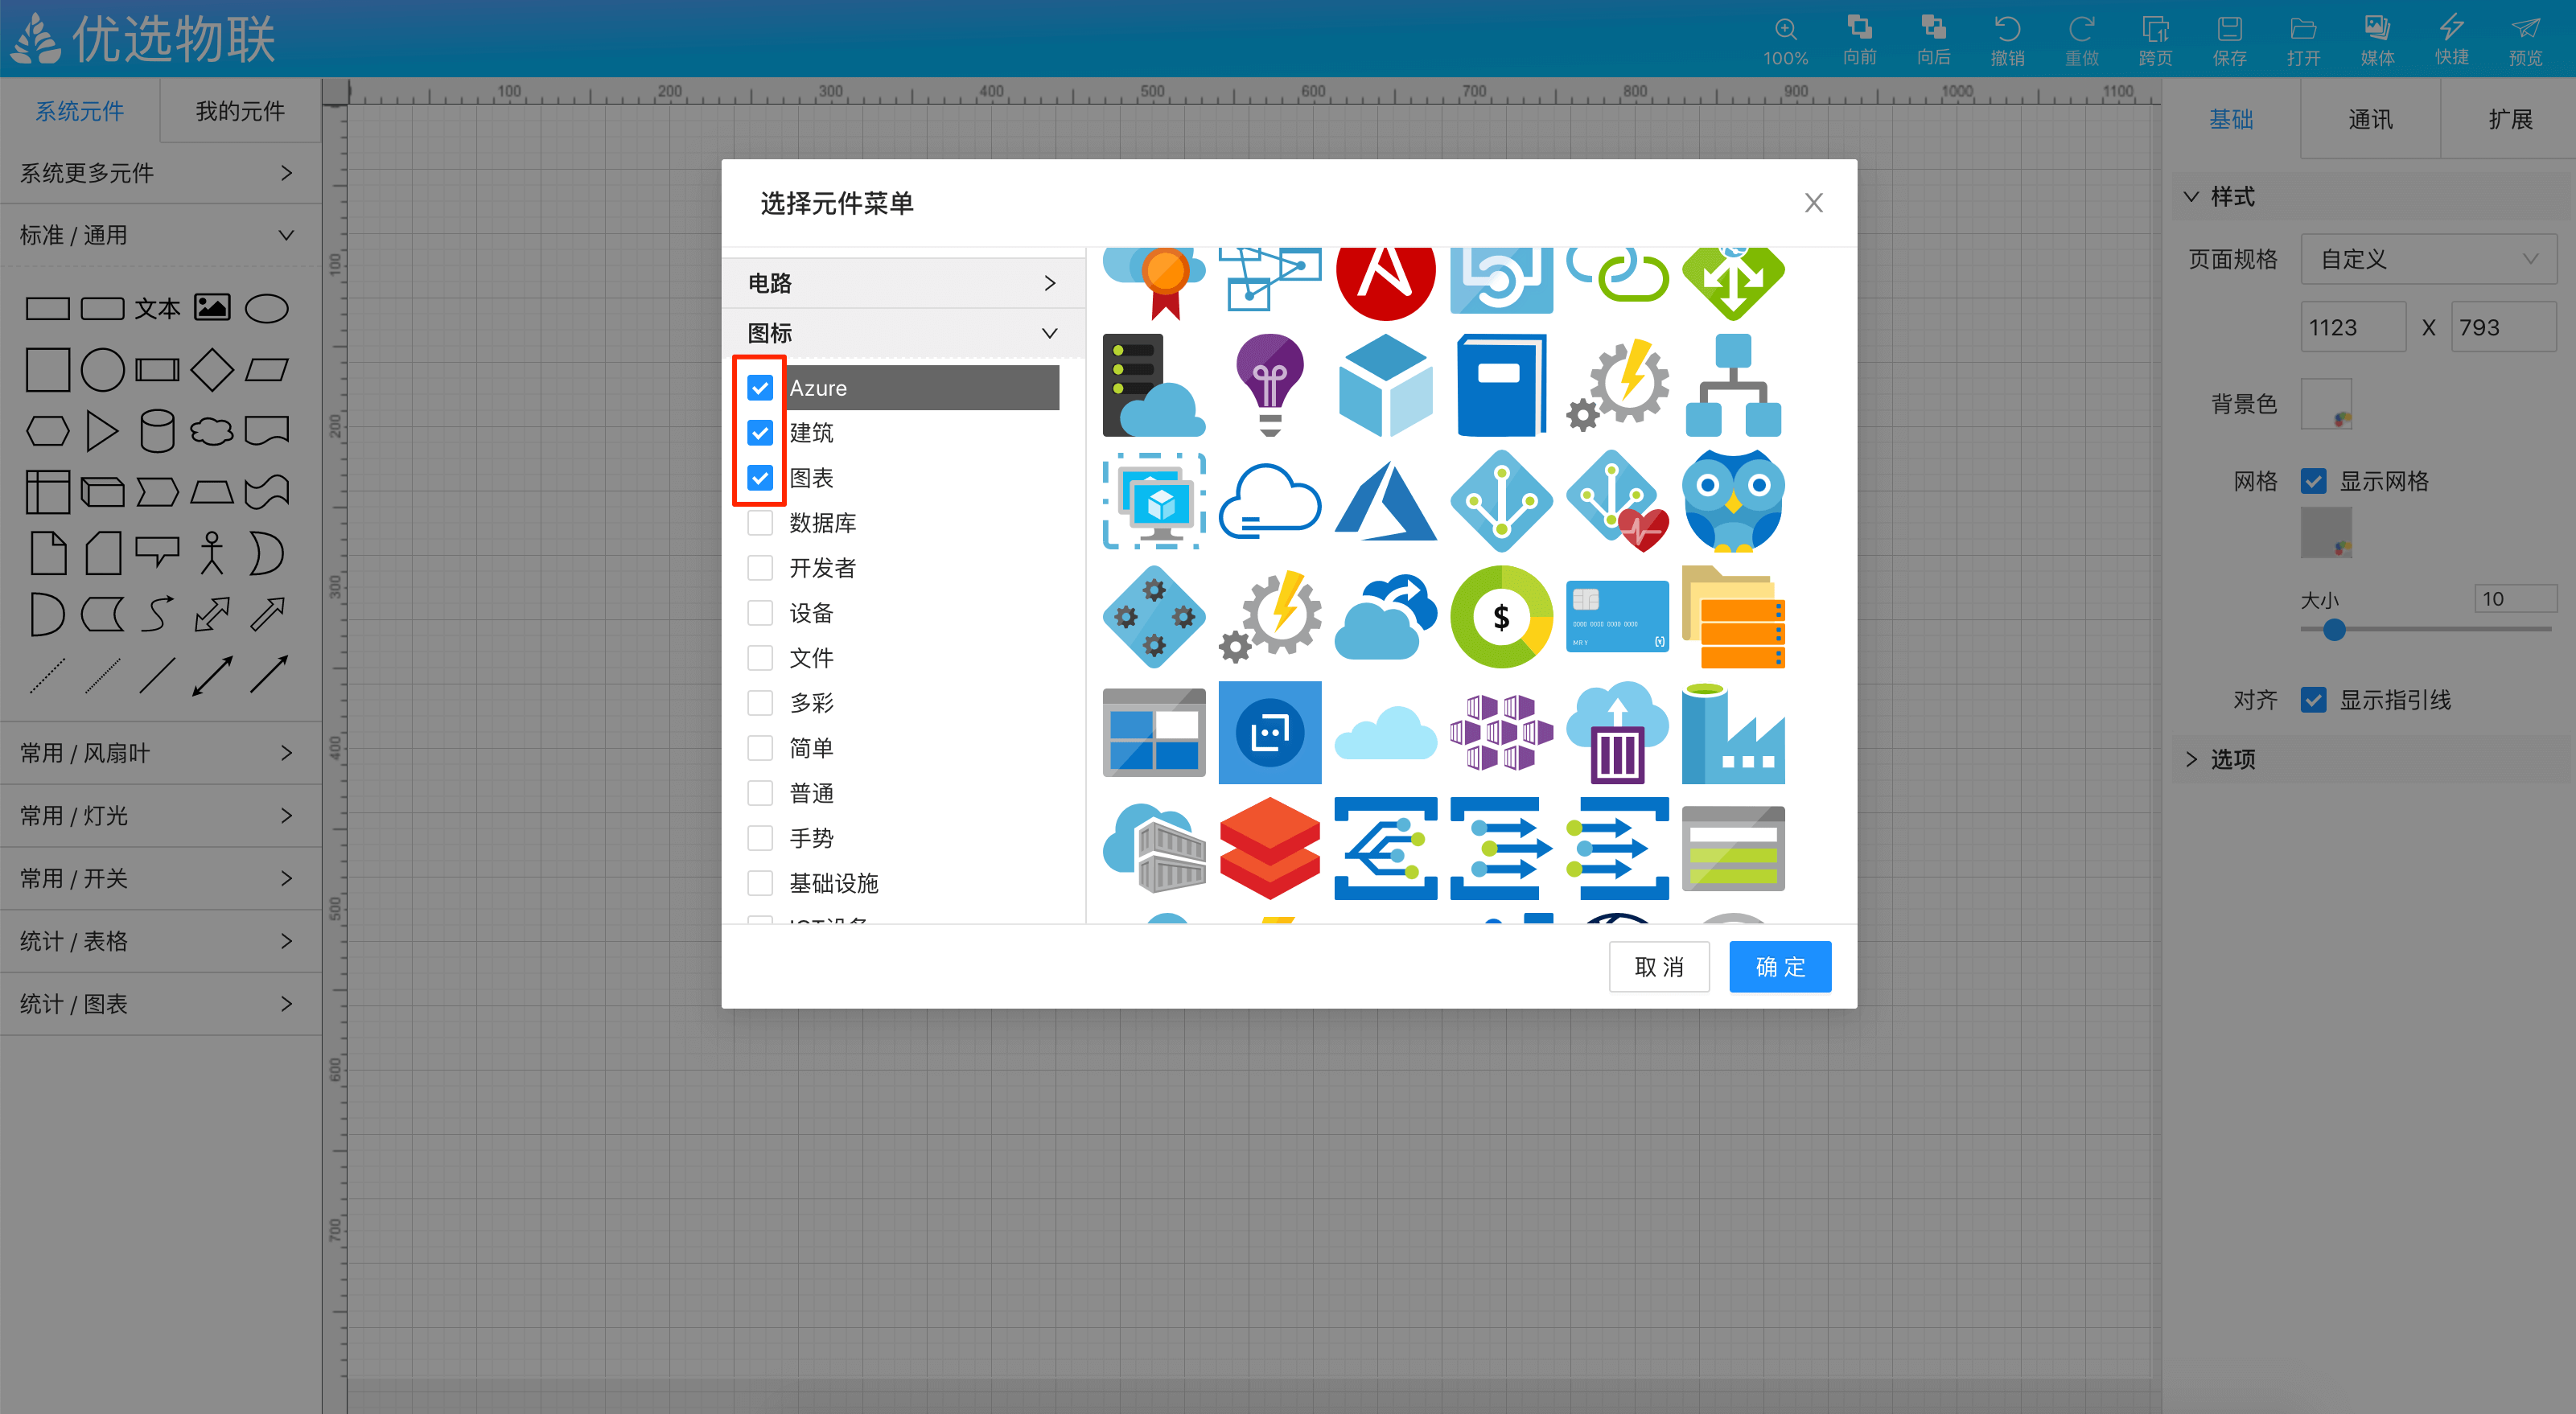
Task: Click the page width field 1123
Action: point(2353,327)
